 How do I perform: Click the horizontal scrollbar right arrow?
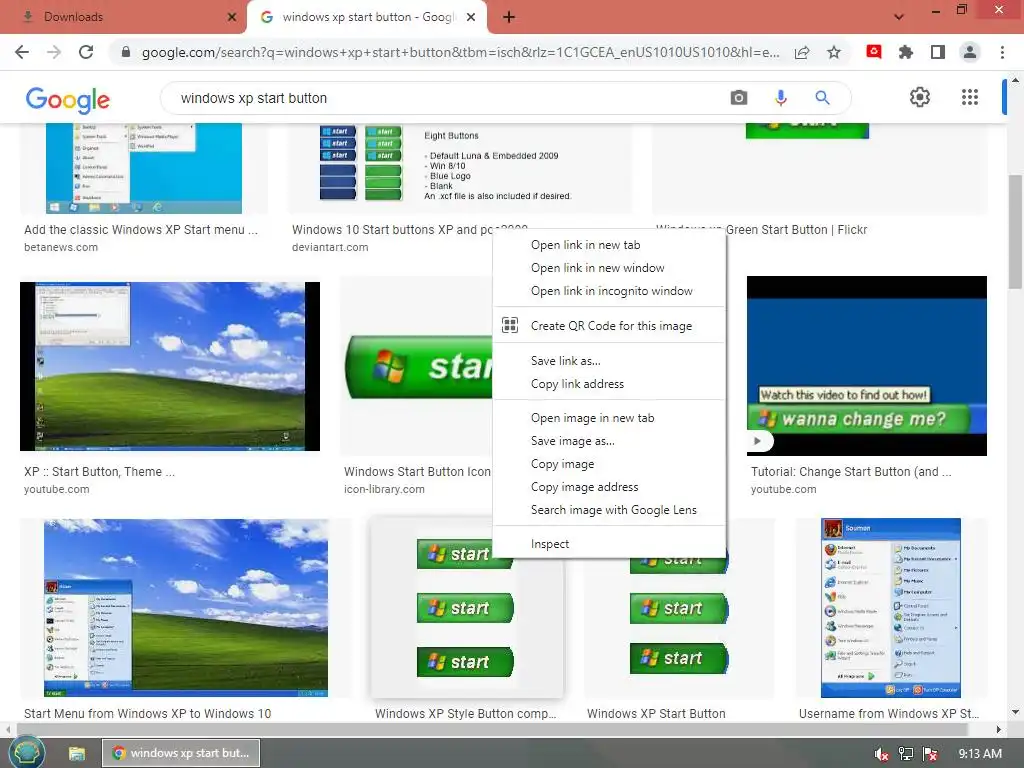[998, 729]
